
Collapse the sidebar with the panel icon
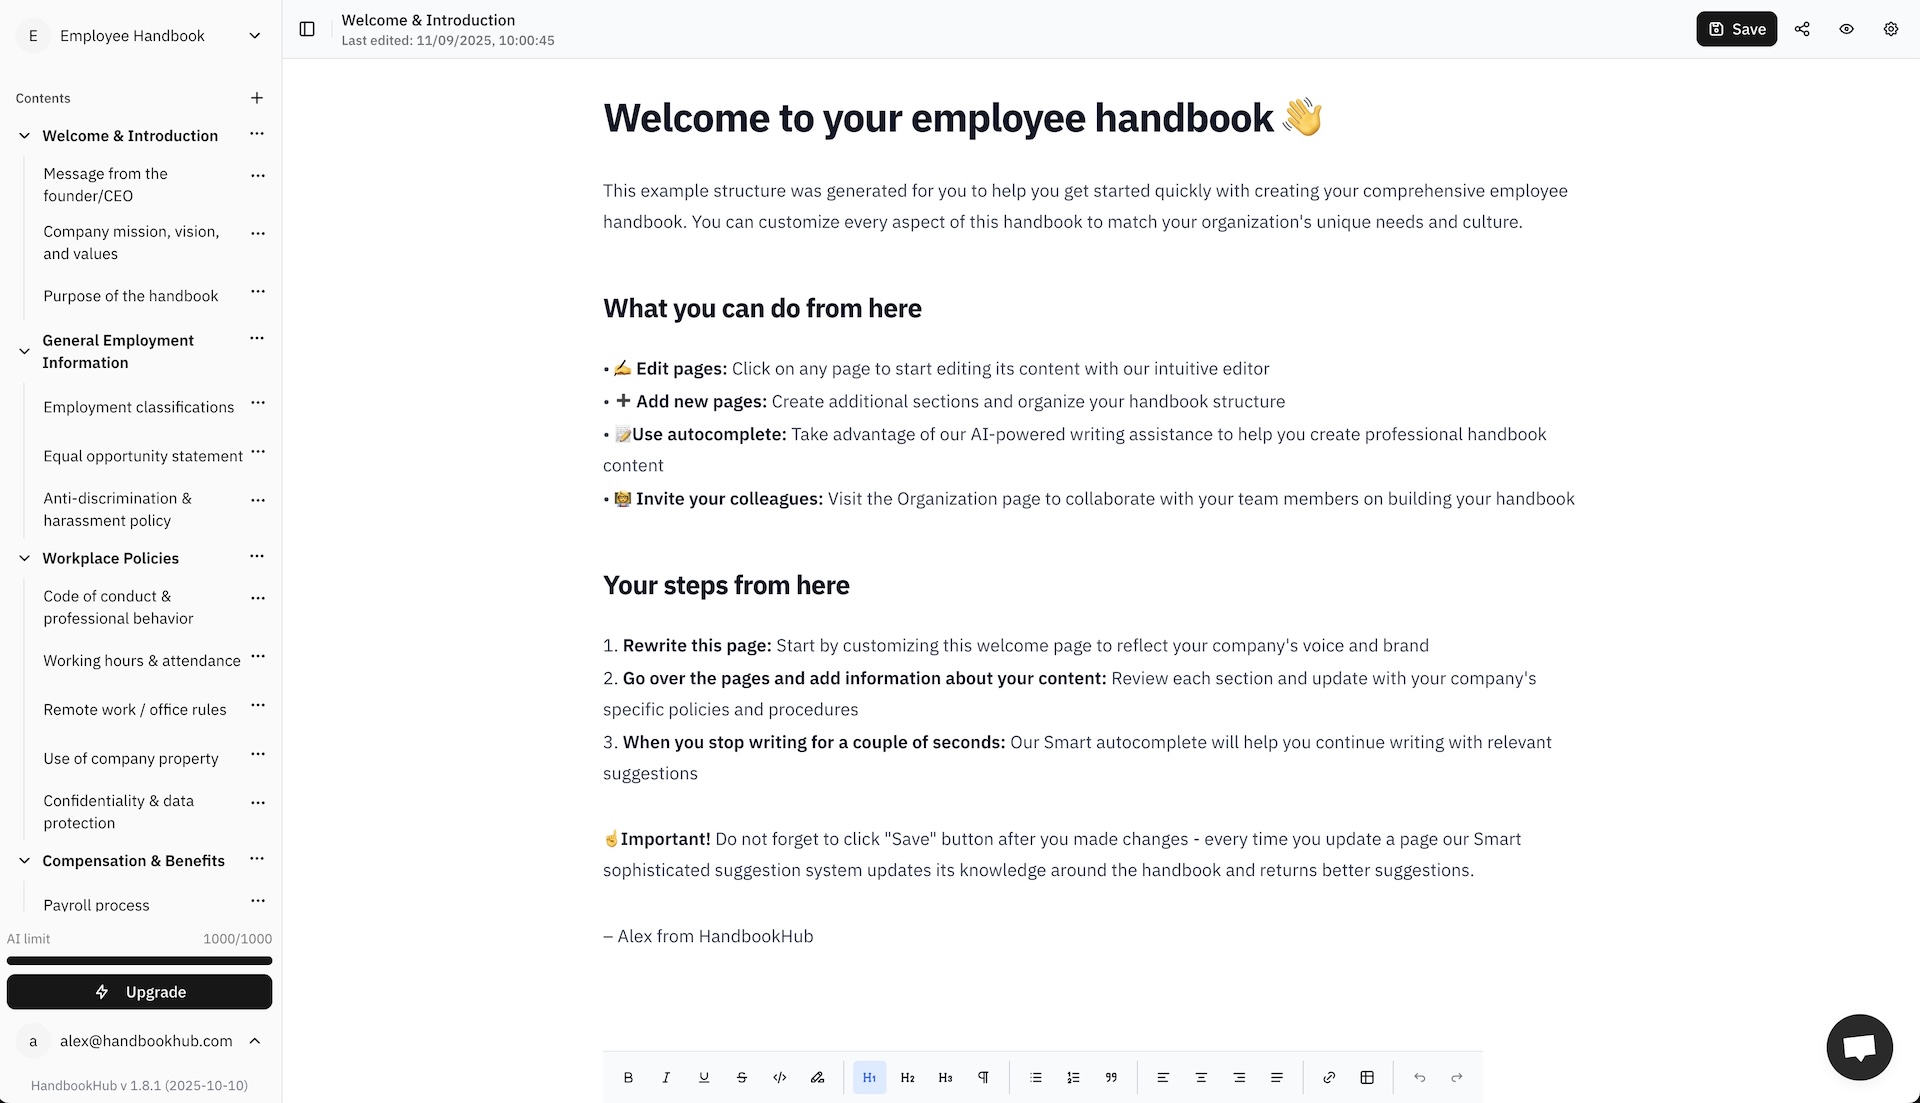307,29
